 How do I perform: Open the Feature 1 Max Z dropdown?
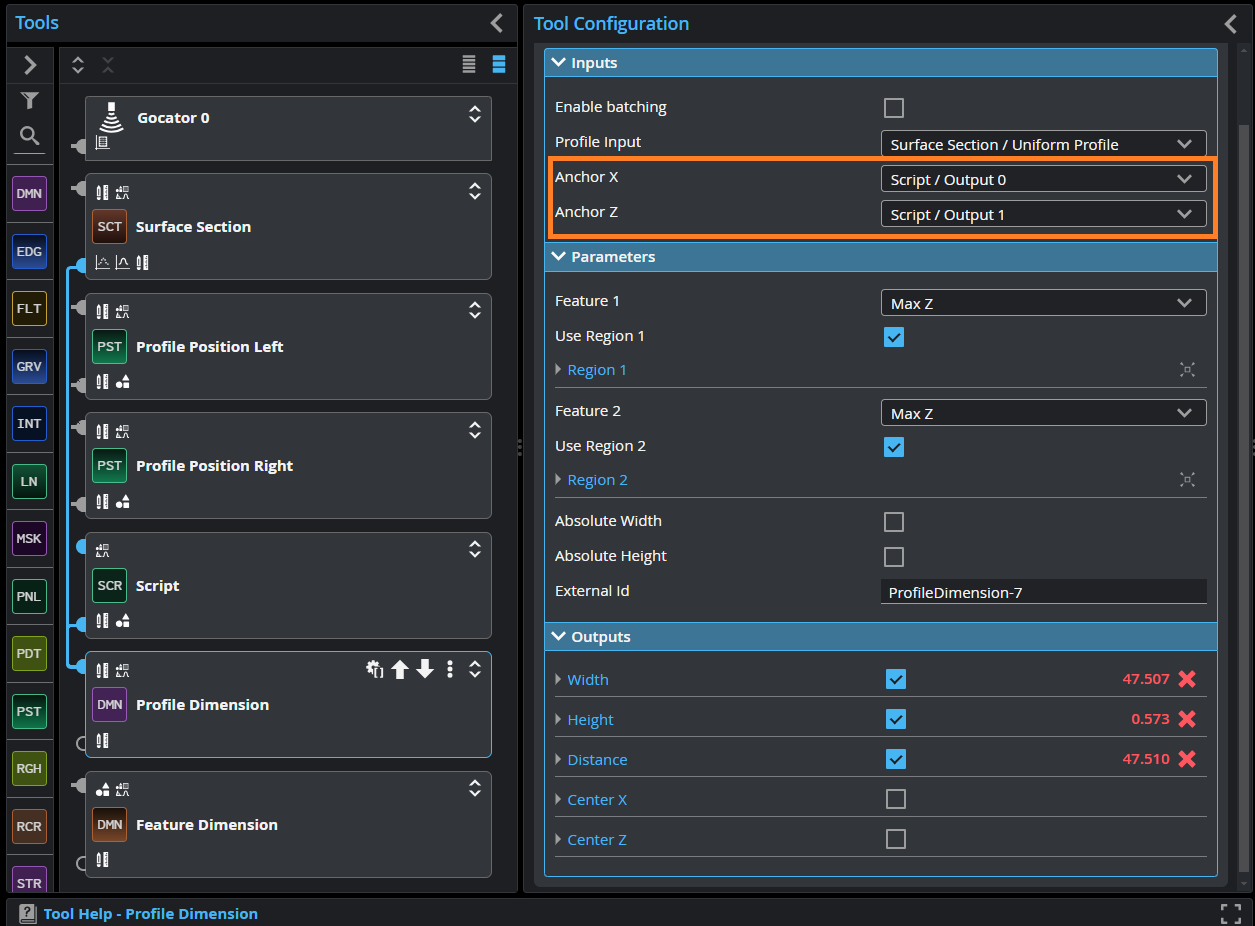tap(1043, 303)
